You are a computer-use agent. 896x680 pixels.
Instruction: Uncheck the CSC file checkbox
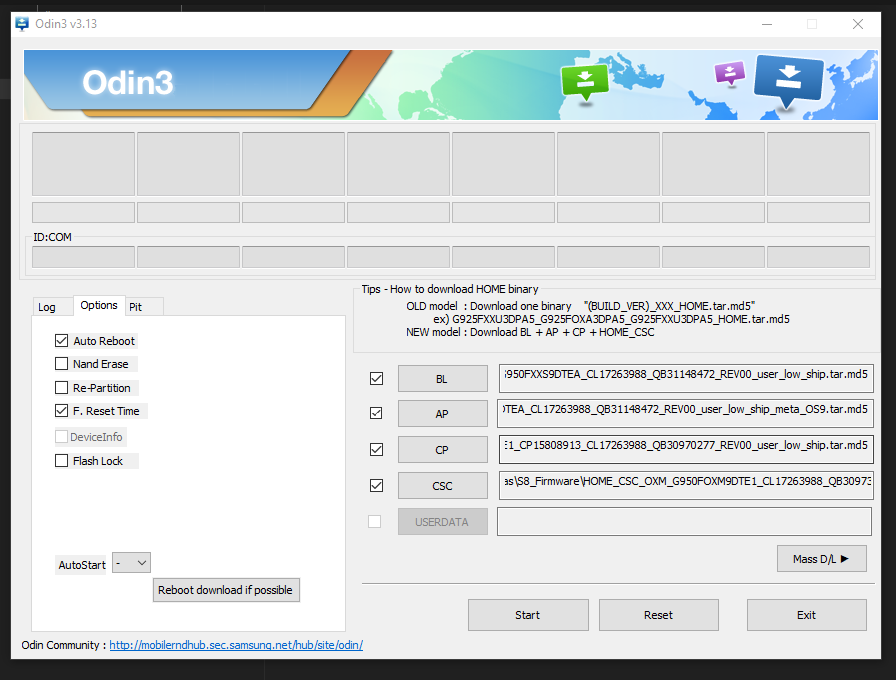pyautogui.click(x=377, y=486)
